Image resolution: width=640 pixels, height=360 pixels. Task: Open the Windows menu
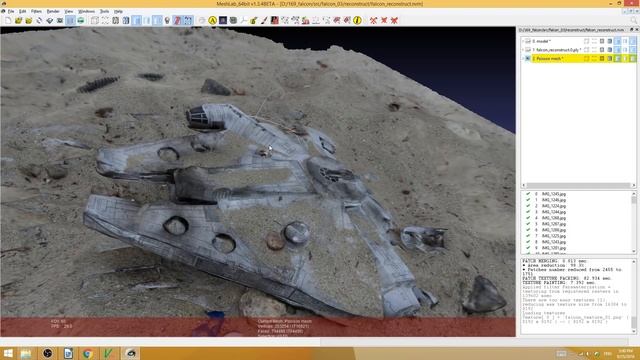pyautogui.click(x=86, y=11)
